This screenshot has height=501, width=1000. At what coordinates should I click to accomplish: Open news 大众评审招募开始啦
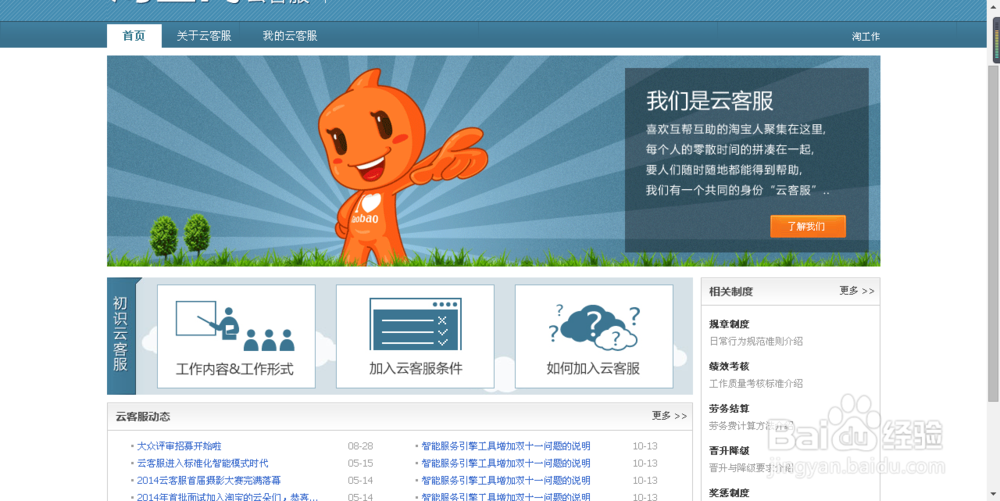click(x=179, y=446)
